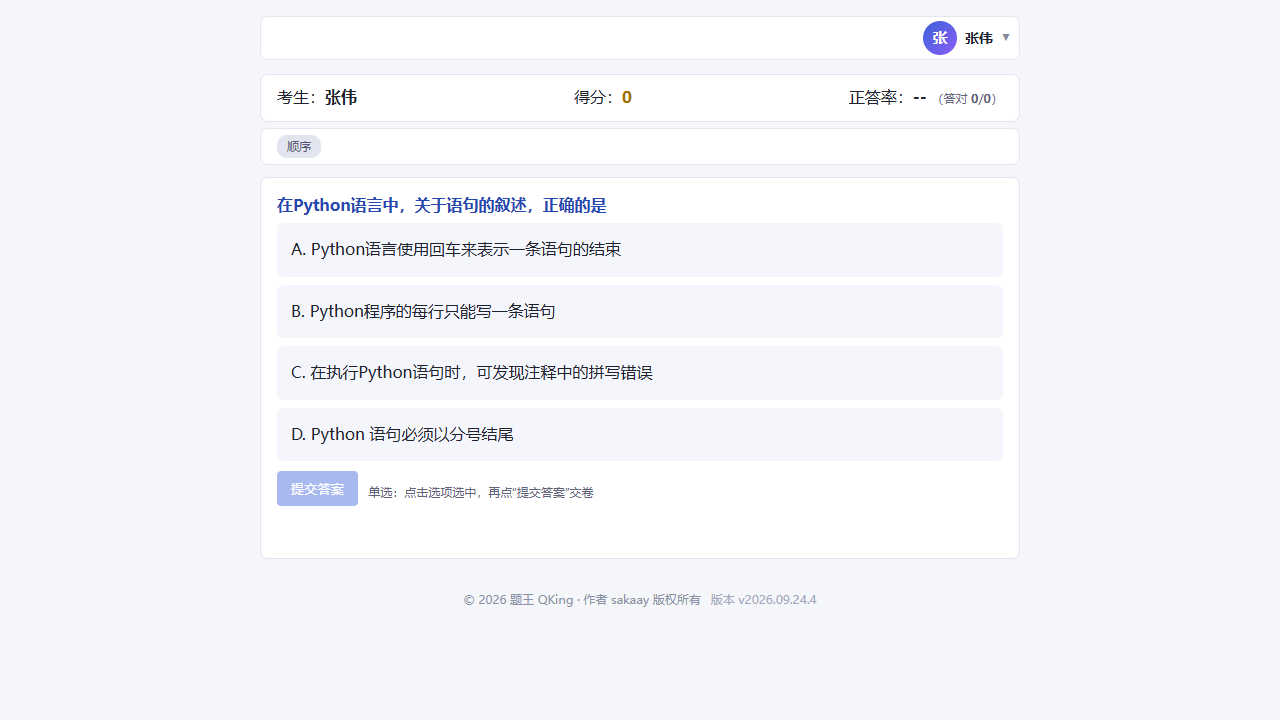Click the 答对 0/0 count text
1280x720 pixels.
click(x=967, y=99)
